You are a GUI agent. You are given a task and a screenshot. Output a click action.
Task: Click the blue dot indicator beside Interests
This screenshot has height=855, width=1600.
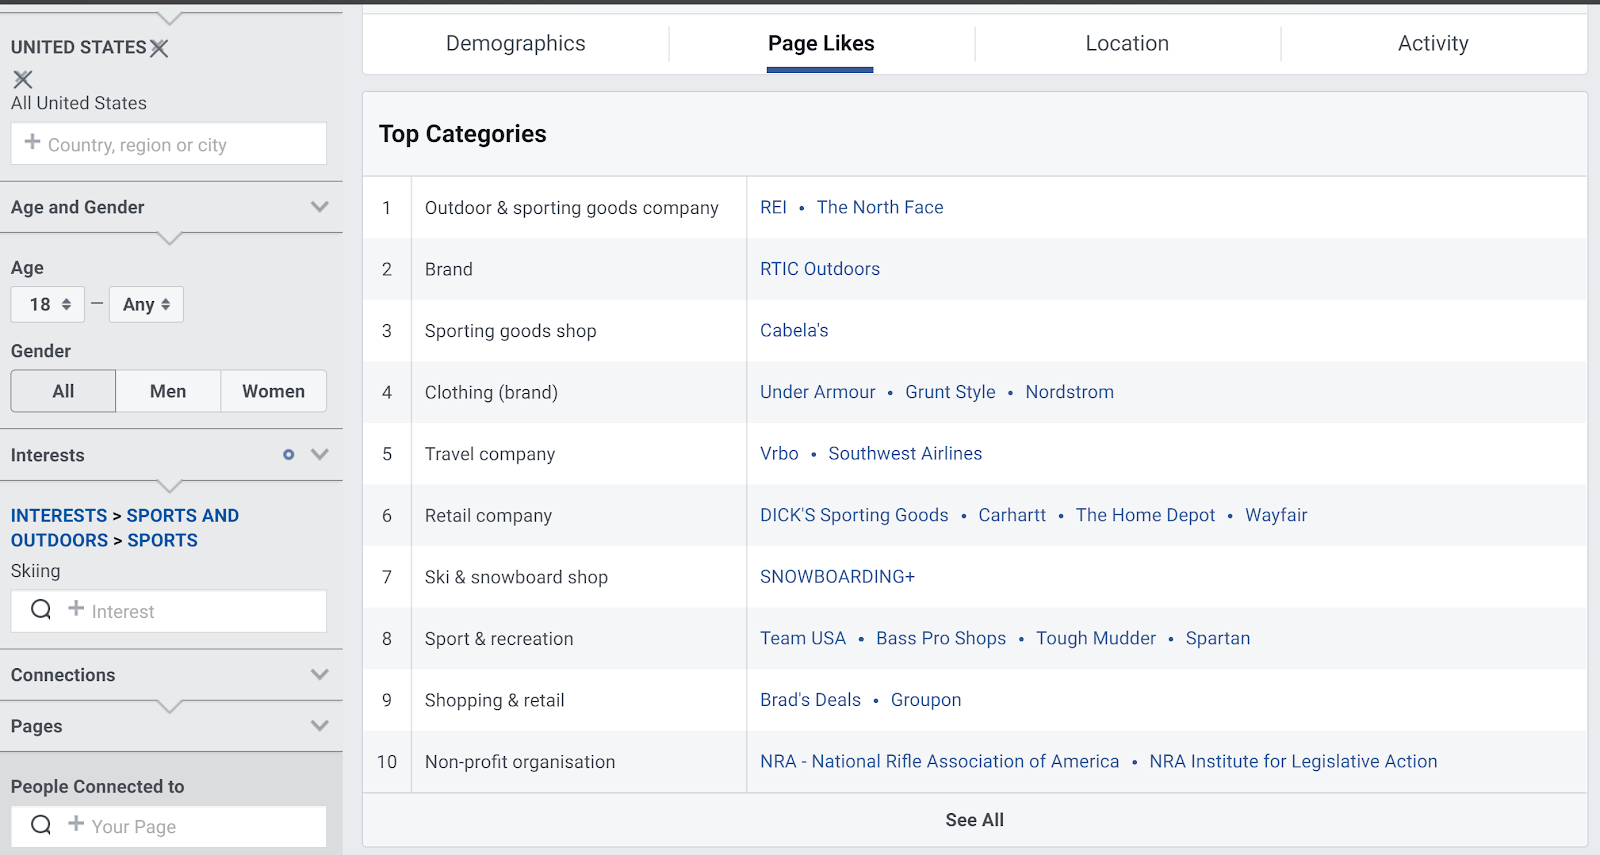pos(289,455)
